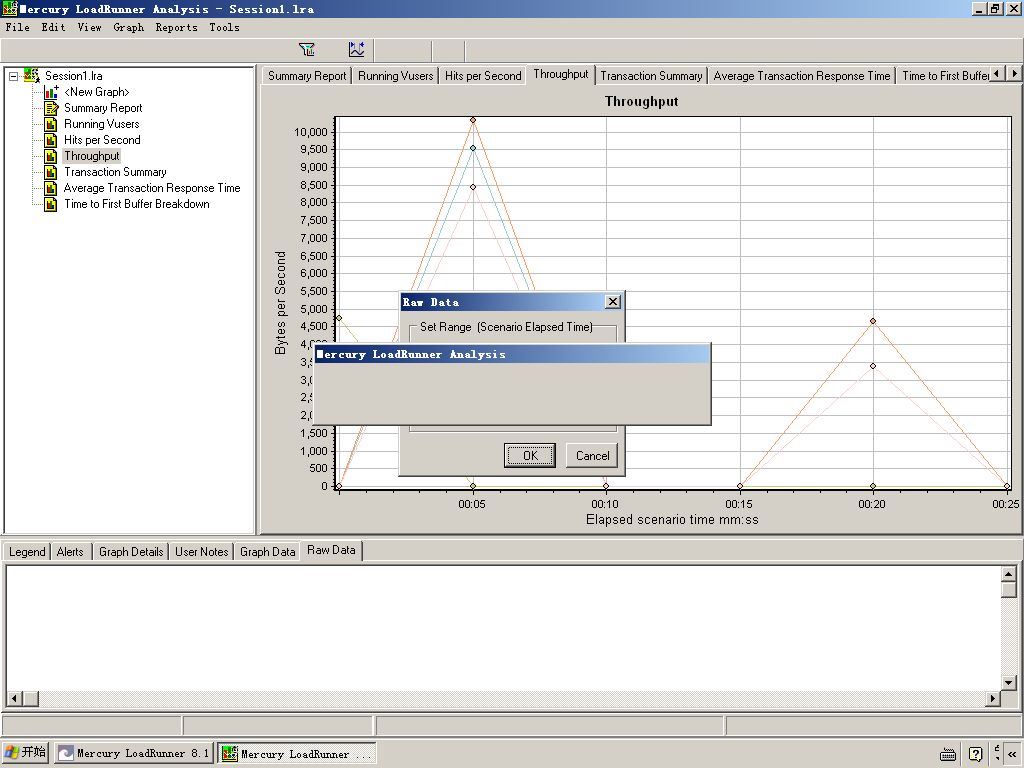Switch to the Graph Data bottom tab
The image size is (1024, 768).
268,552
